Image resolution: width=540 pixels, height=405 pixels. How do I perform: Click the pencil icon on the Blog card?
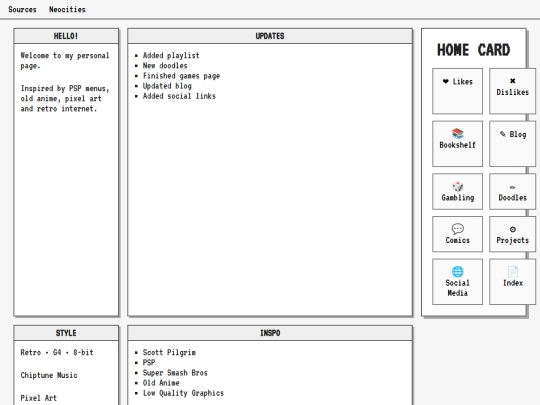pyautogui.click(x=503, y=134)
